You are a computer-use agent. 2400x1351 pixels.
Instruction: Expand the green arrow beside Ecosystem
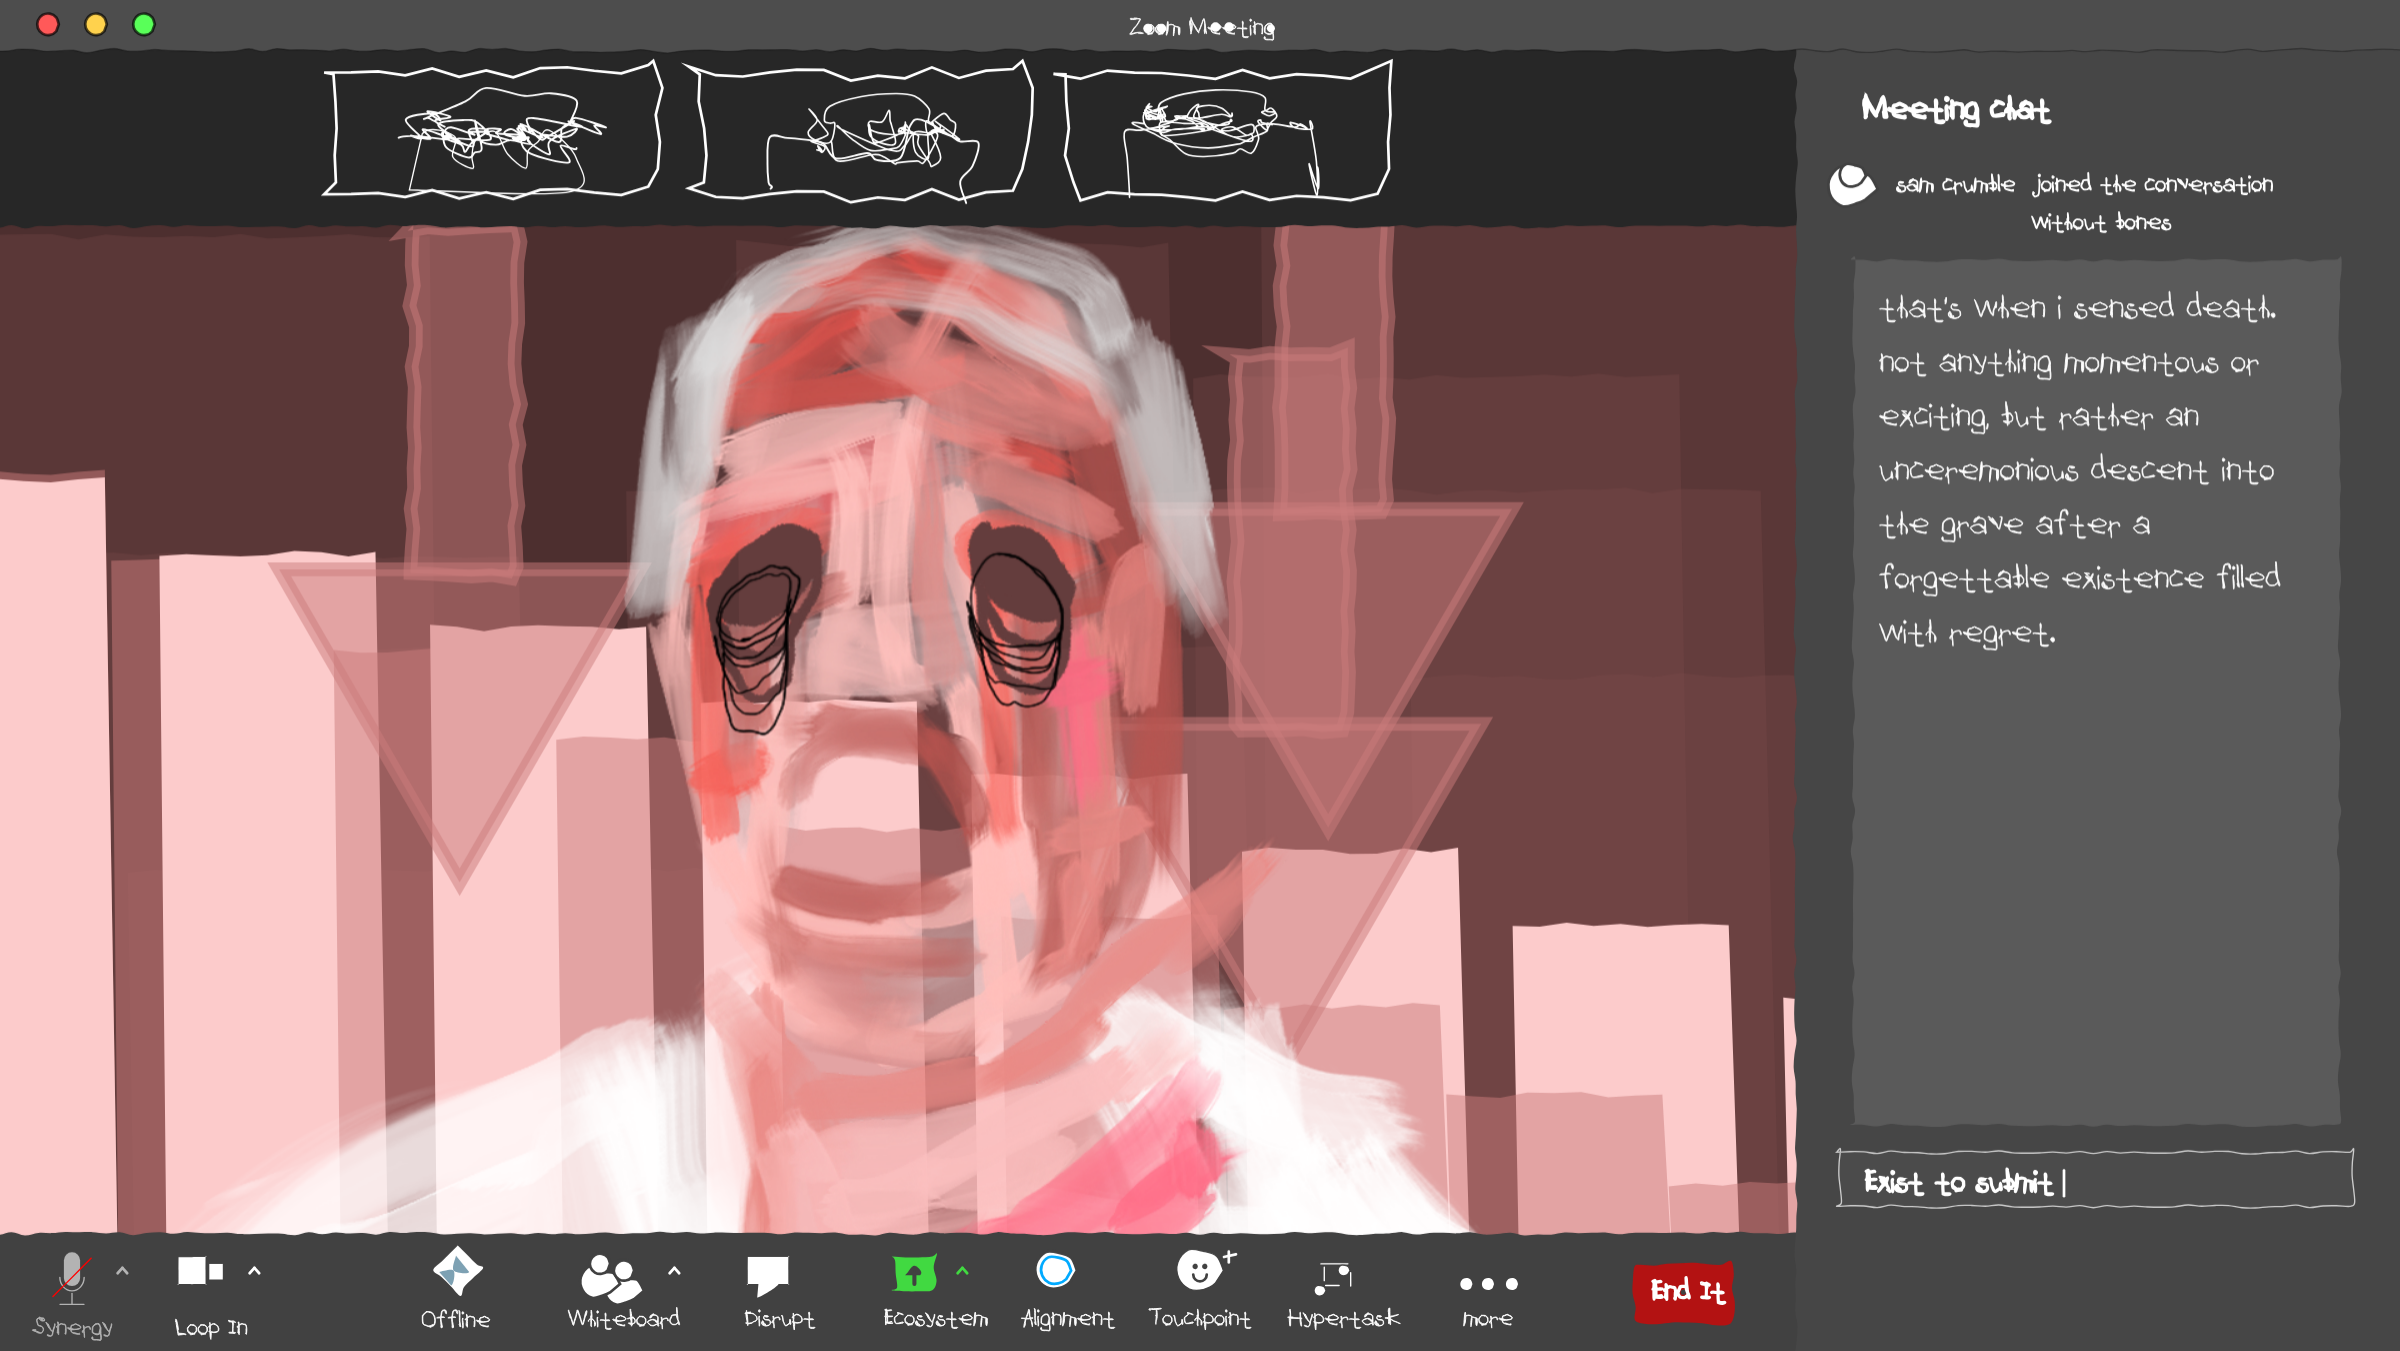tap(962, 1271)
